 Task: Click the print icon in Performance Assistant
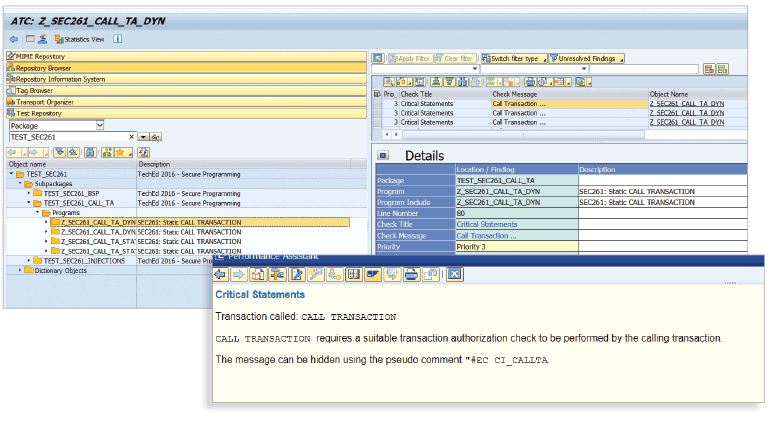click(x=410, y=274)
